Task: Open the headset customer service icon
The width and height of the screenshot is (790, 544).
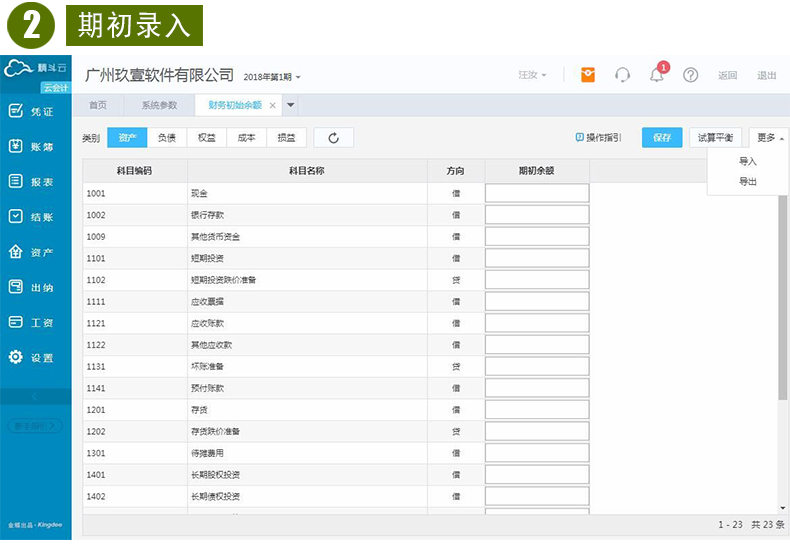Action: tap(622, 75)
